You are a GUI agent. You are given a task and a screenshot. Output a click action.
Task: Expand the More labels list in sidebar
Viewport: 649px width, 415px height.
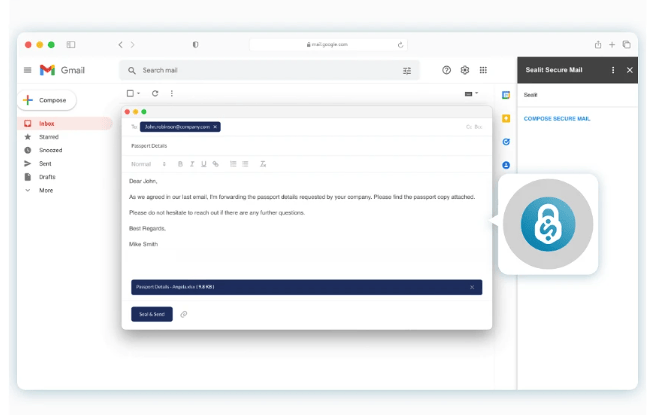(45, 190)
